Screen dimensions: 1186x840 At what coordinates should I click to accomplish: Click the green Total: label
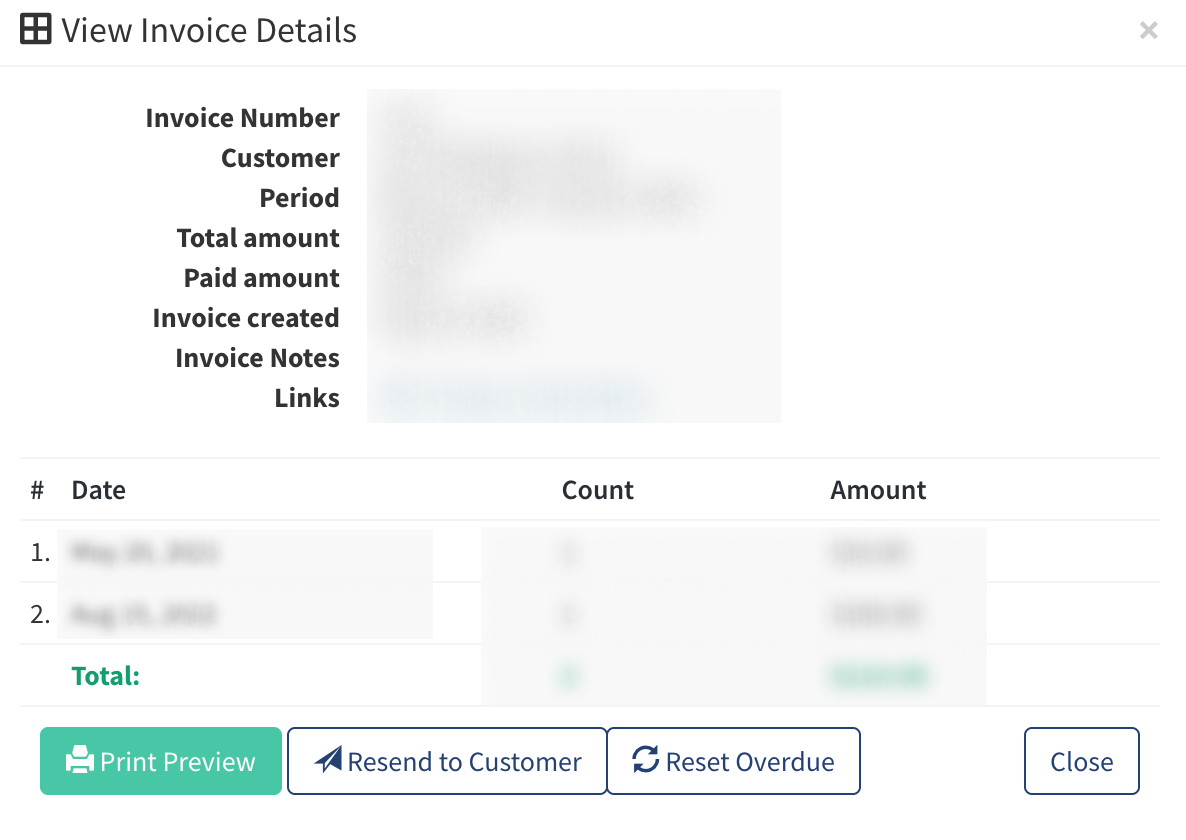[x=106, y=676]
